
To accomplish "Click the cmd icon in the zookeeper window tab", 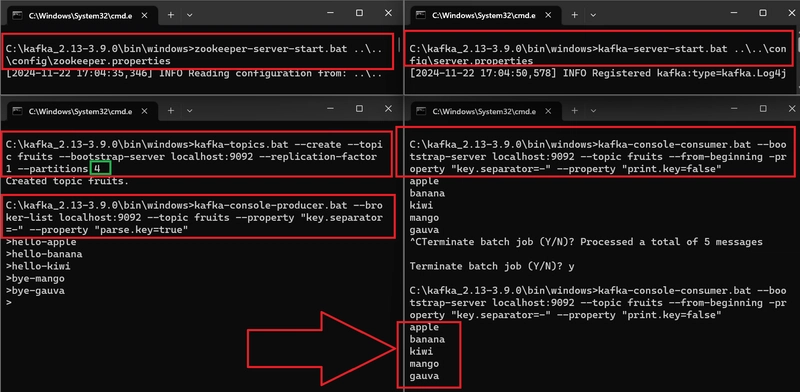I will pos(17,15).
